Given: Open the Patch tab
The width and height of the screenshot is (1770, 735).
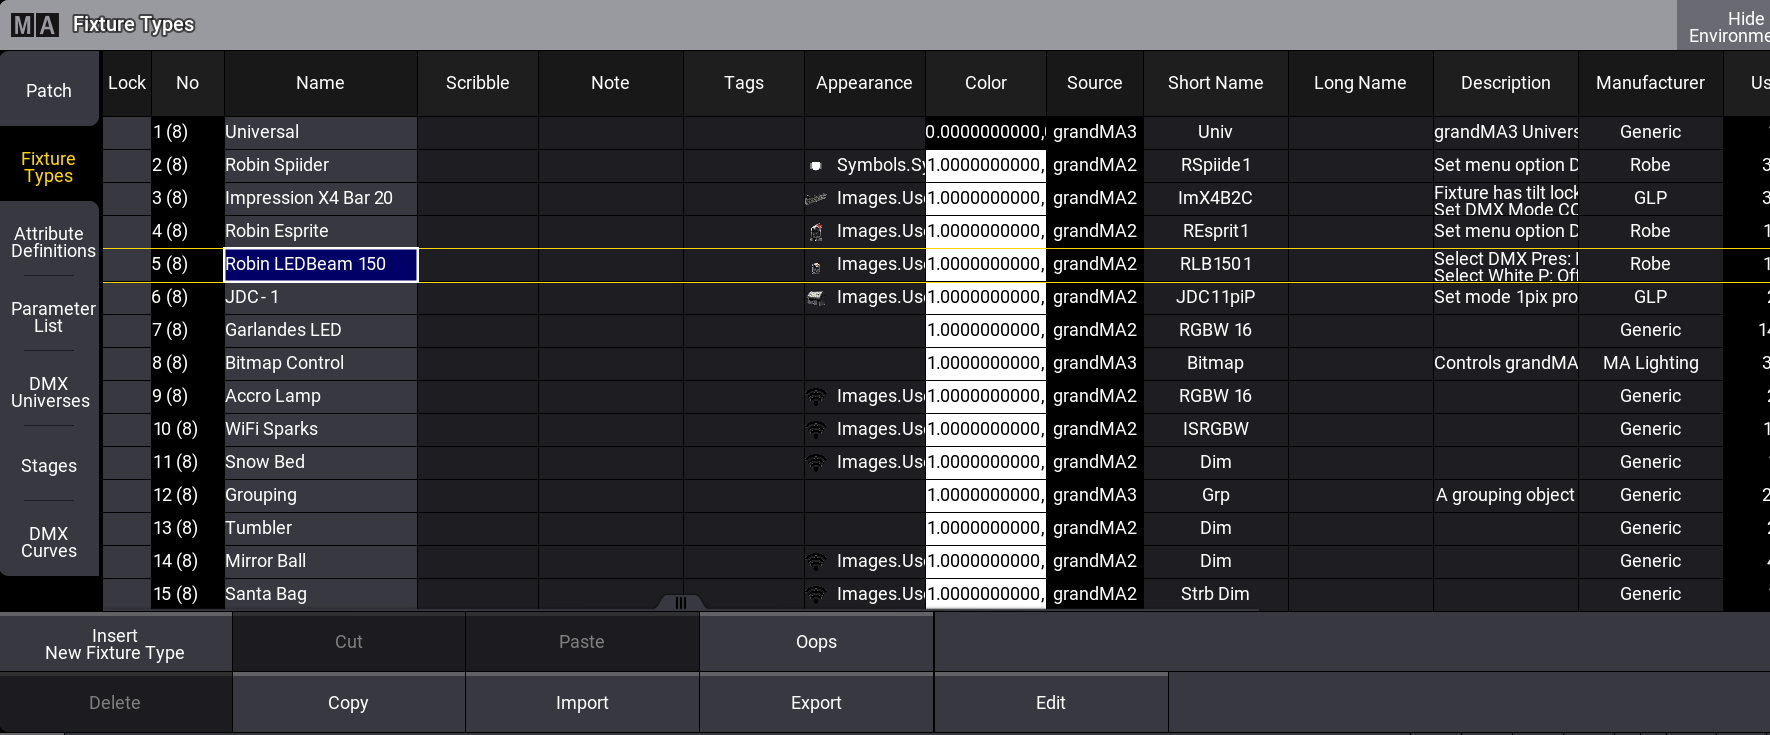Looking at the screenshot, I should 49,90.
